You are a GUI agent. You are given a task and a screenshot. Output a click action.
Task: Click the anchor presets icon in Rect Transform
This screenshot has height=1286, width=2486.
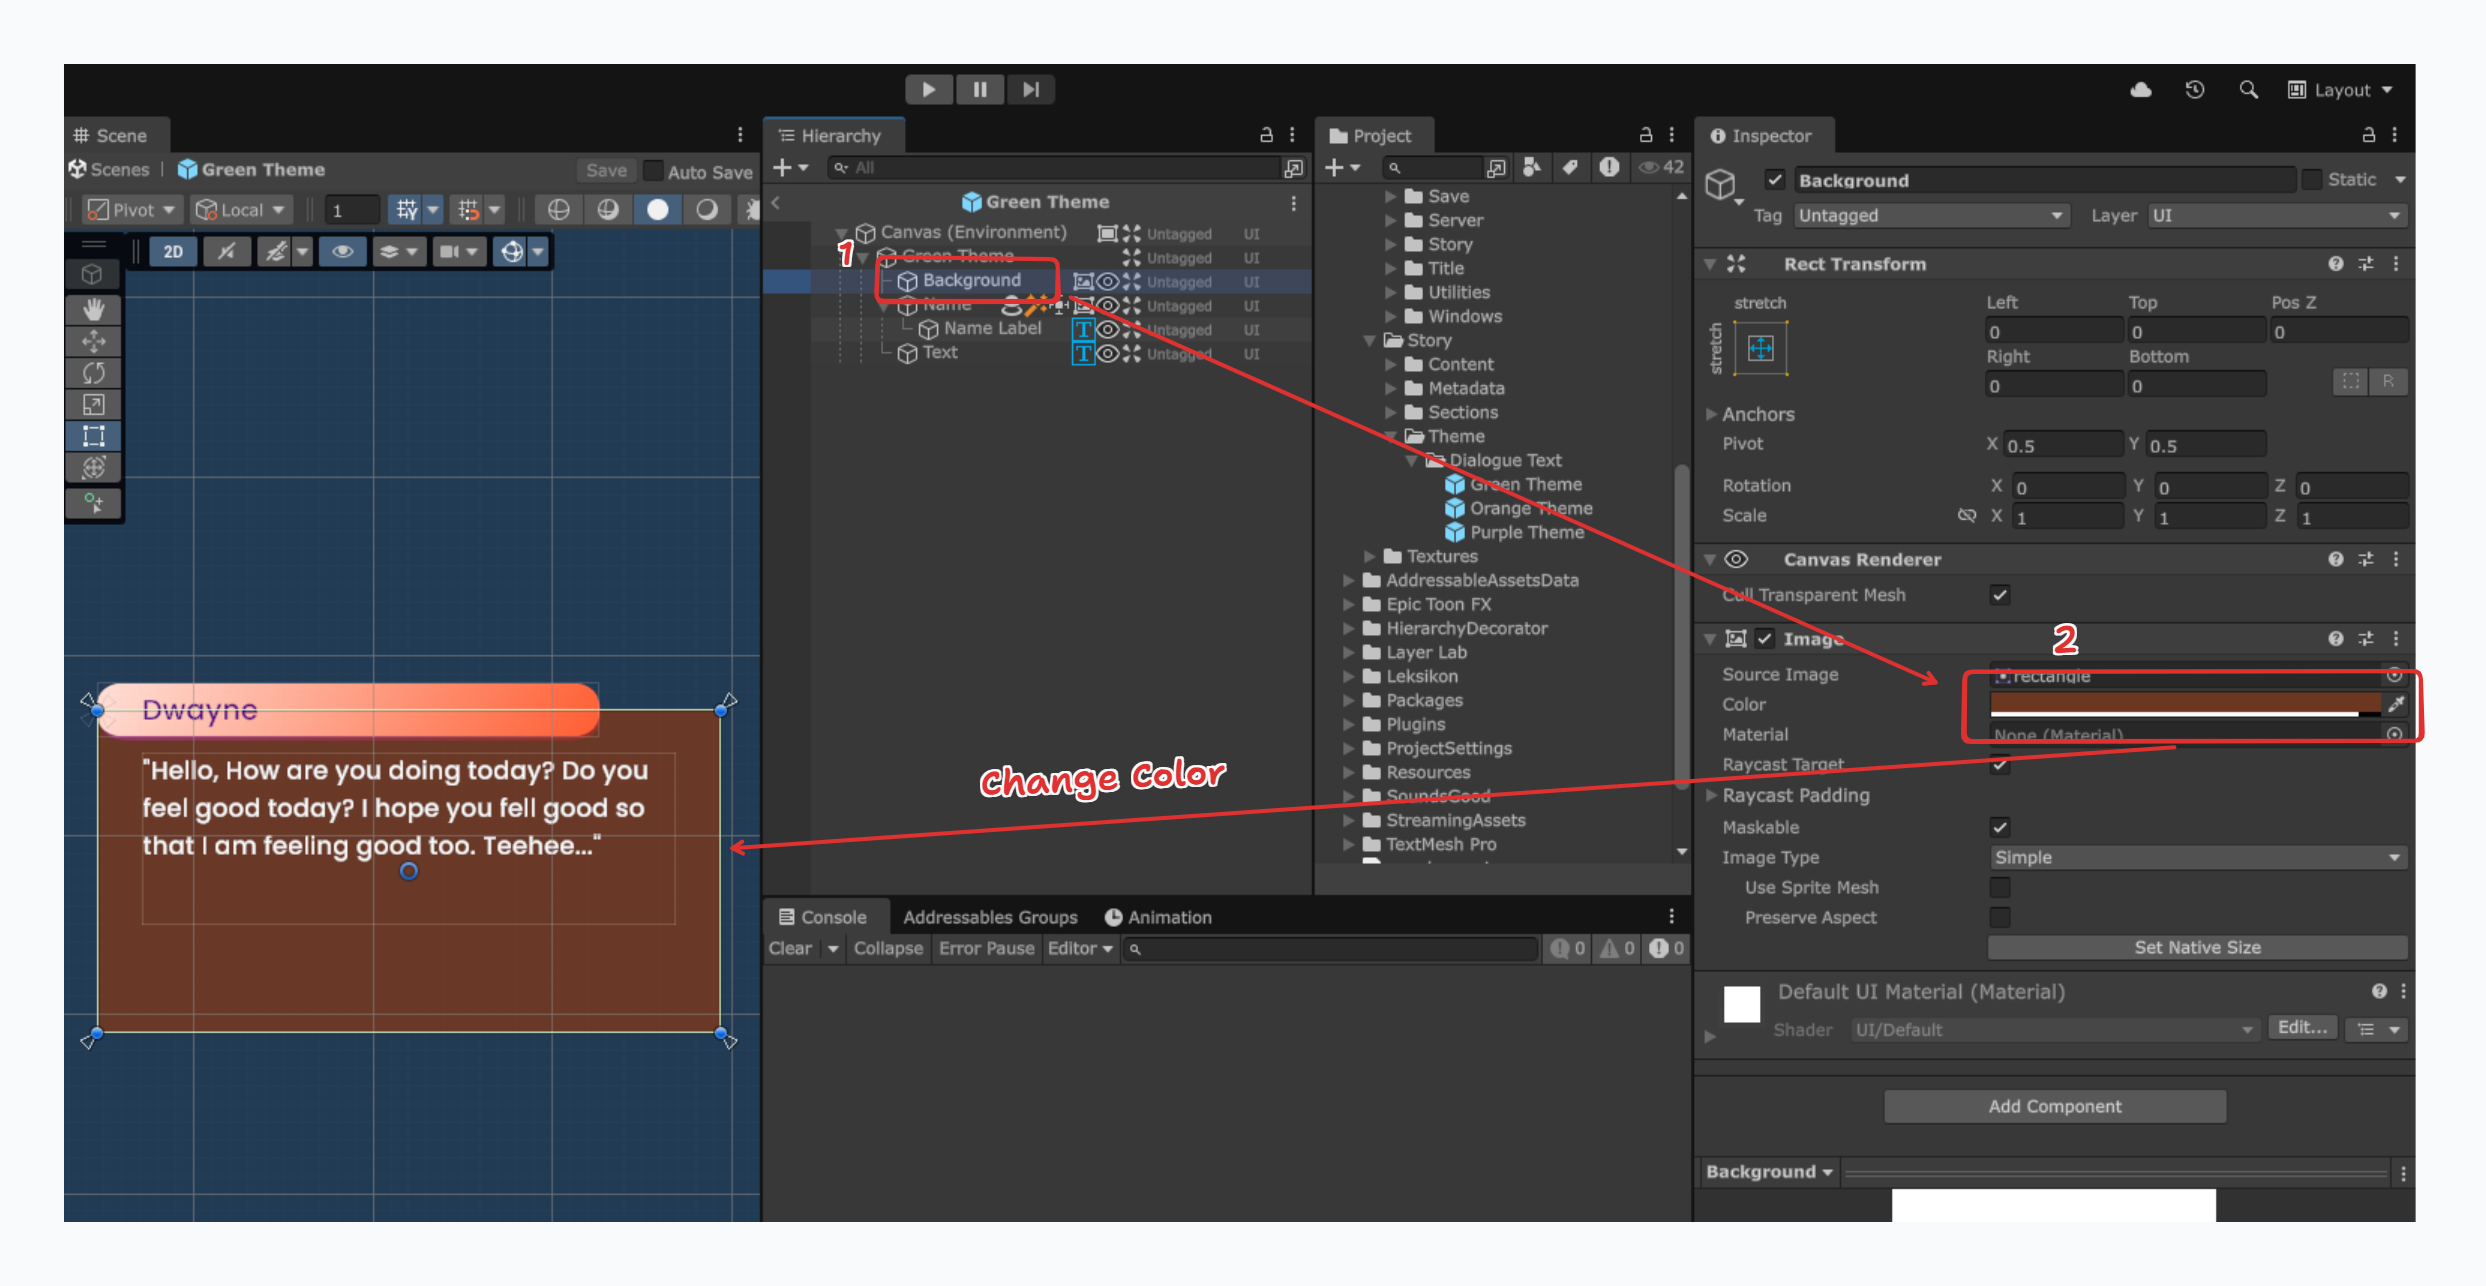[1760, 349]
